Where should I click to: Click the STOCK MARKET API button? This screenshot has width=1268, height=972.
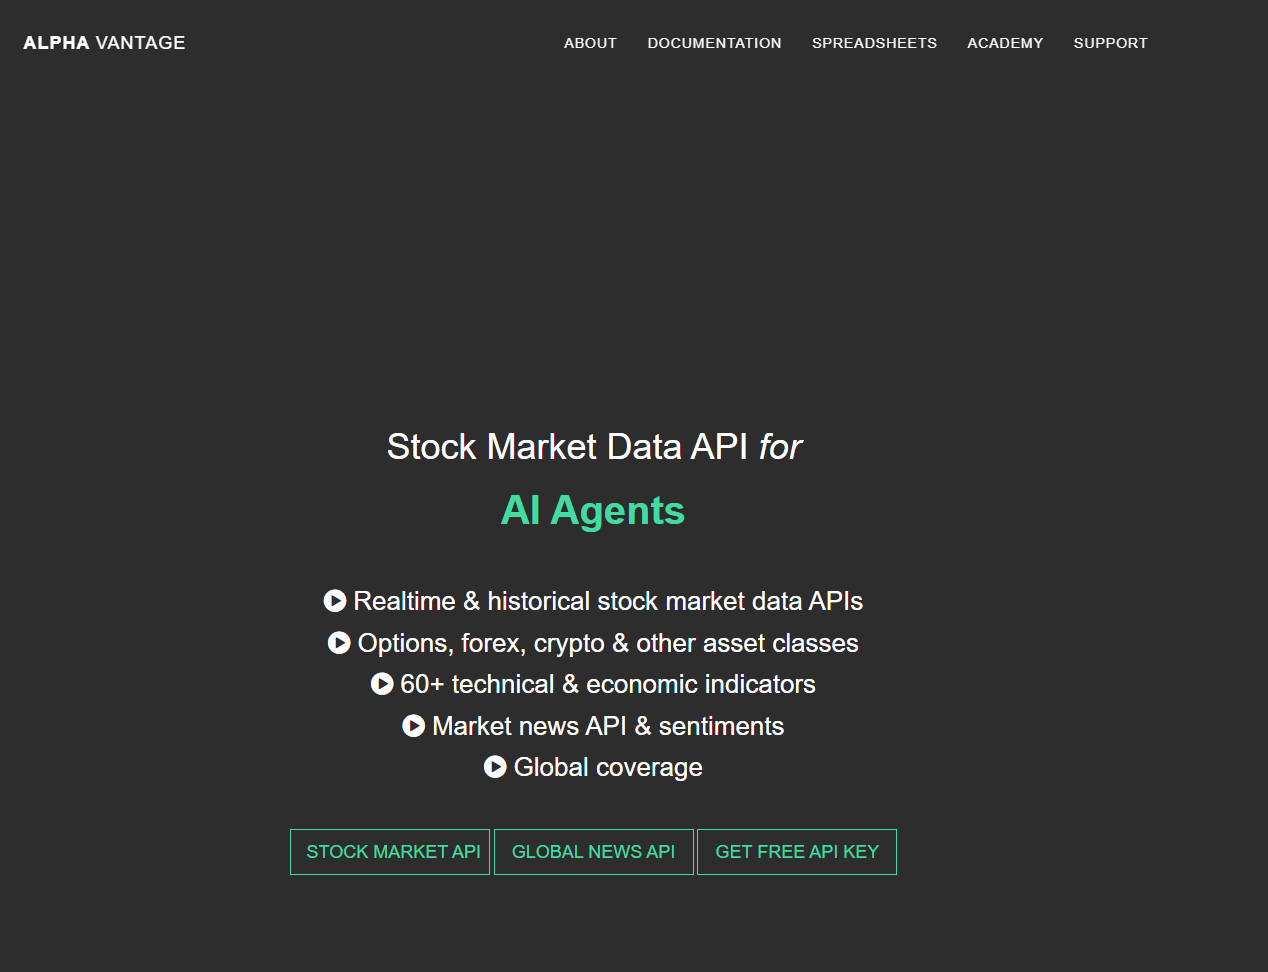tap(390, 851)
